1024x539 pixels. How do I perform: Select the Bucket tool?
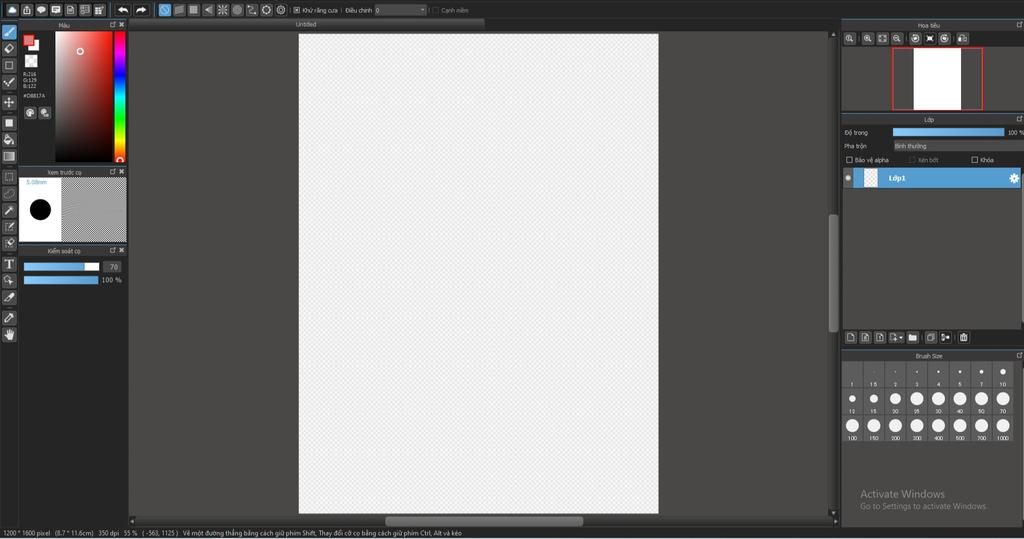click(x=9, y=140)
